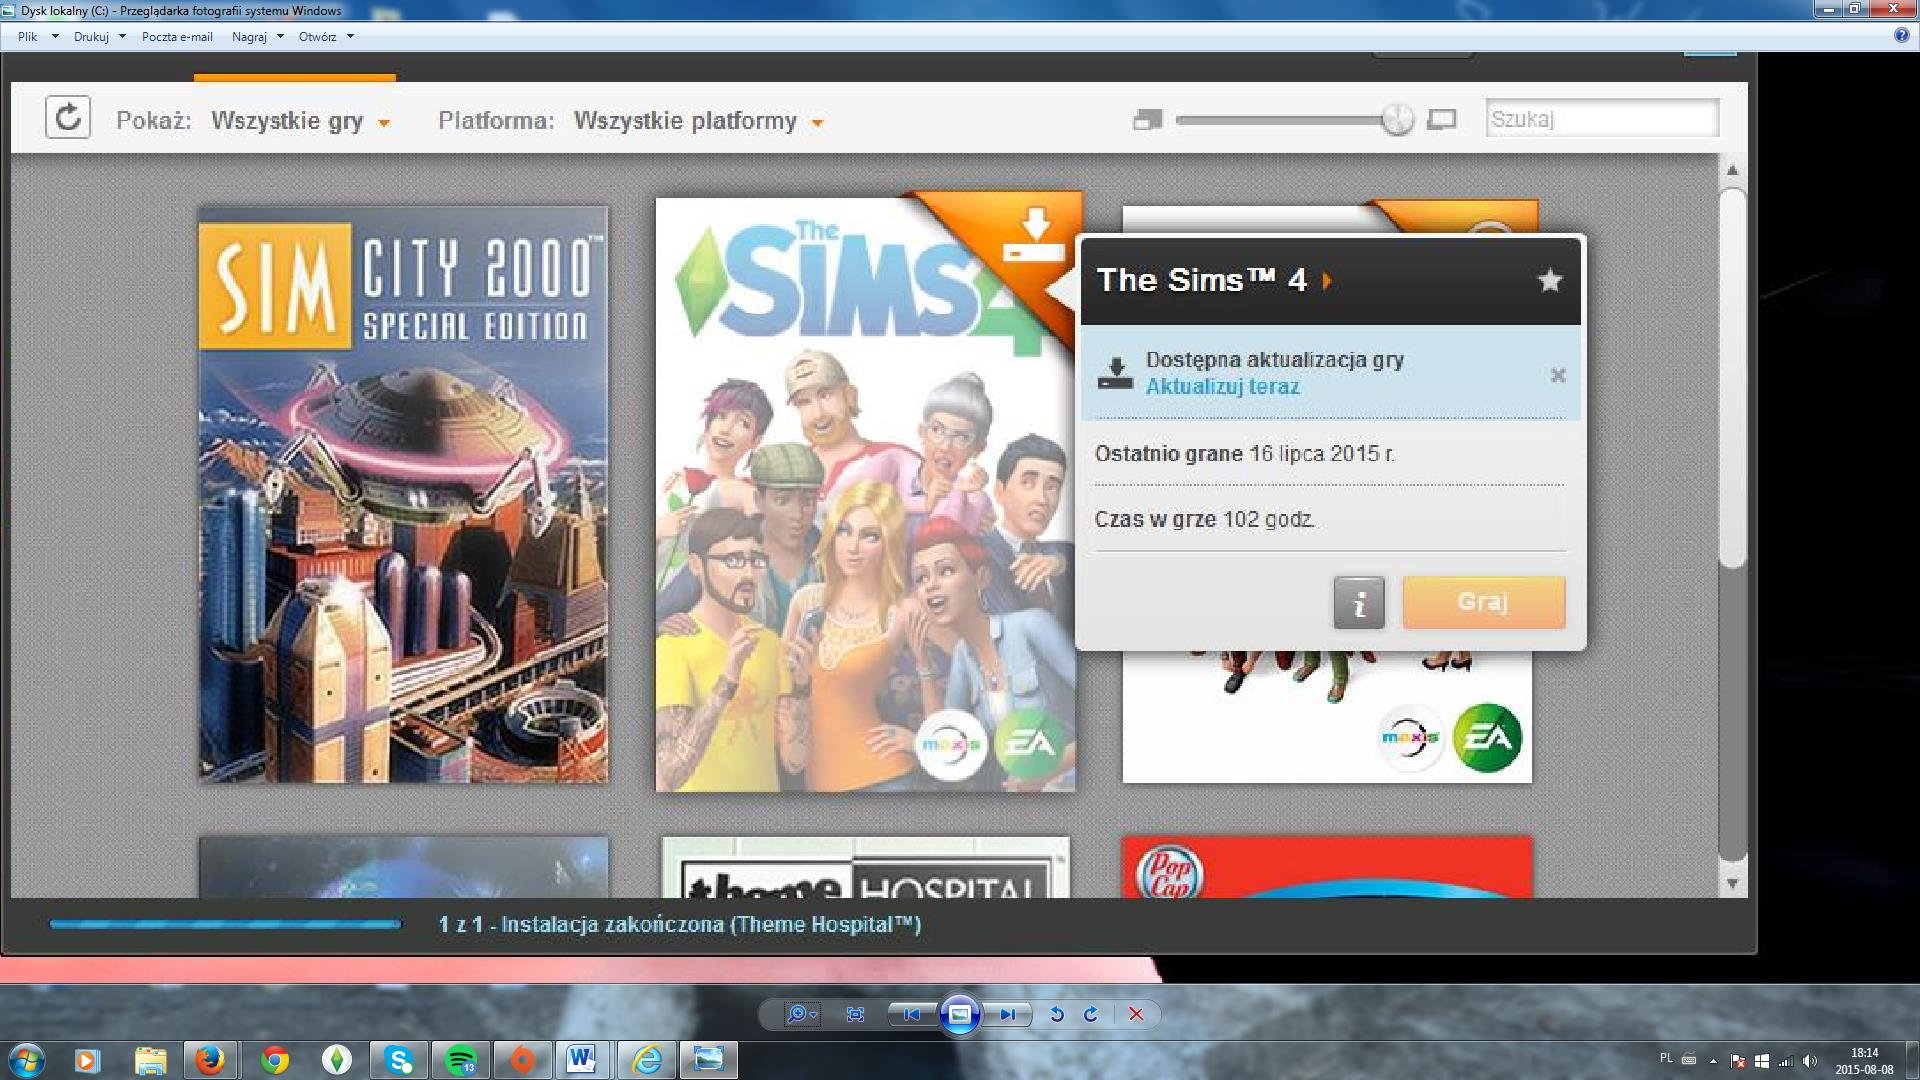Rotate photo counterclockwise
Viewport: 1920px width, 1080px height.
tap(1056, 1014)
